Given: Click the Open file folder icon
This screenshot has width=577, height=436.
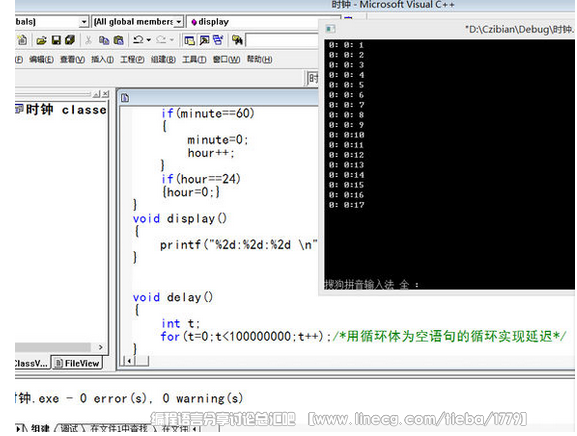Looking at the screenshot, I should tap(42, 40).
